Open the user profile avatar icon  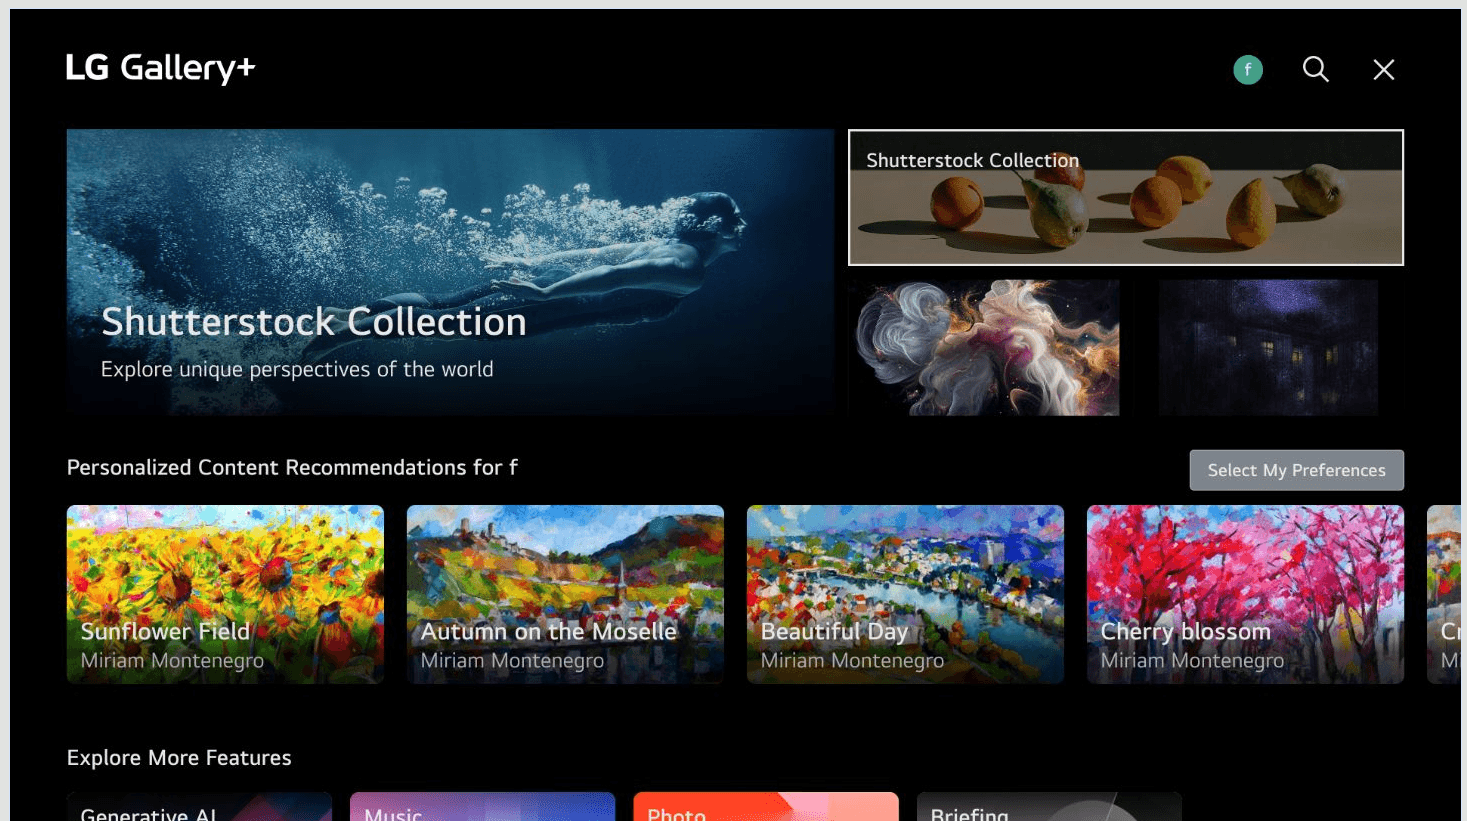1247,70
